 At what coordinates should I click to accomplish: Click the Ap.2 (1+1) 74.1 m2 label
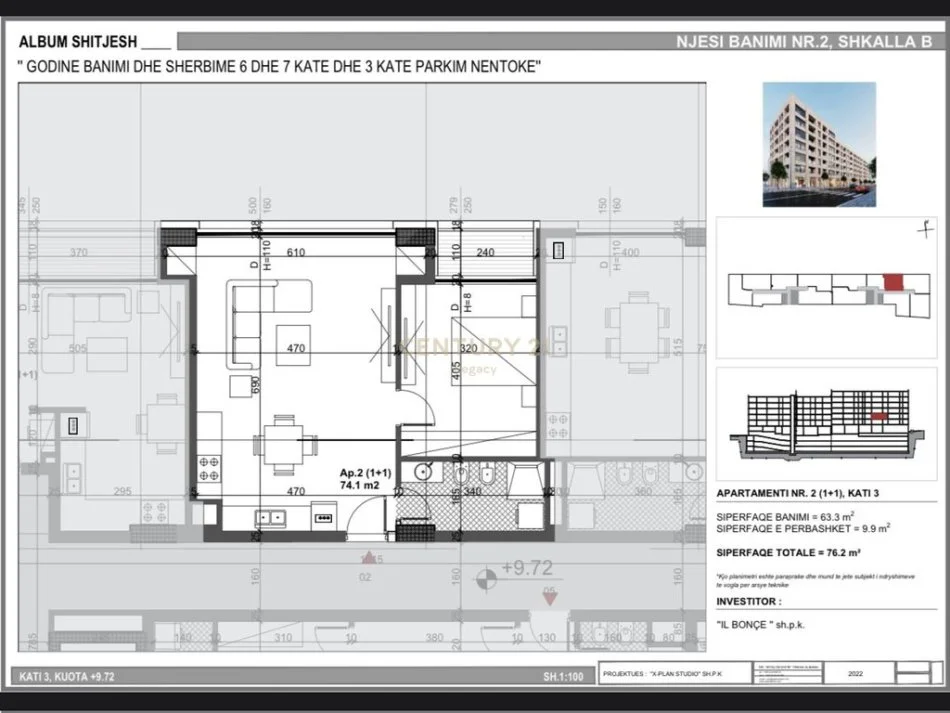359,478
